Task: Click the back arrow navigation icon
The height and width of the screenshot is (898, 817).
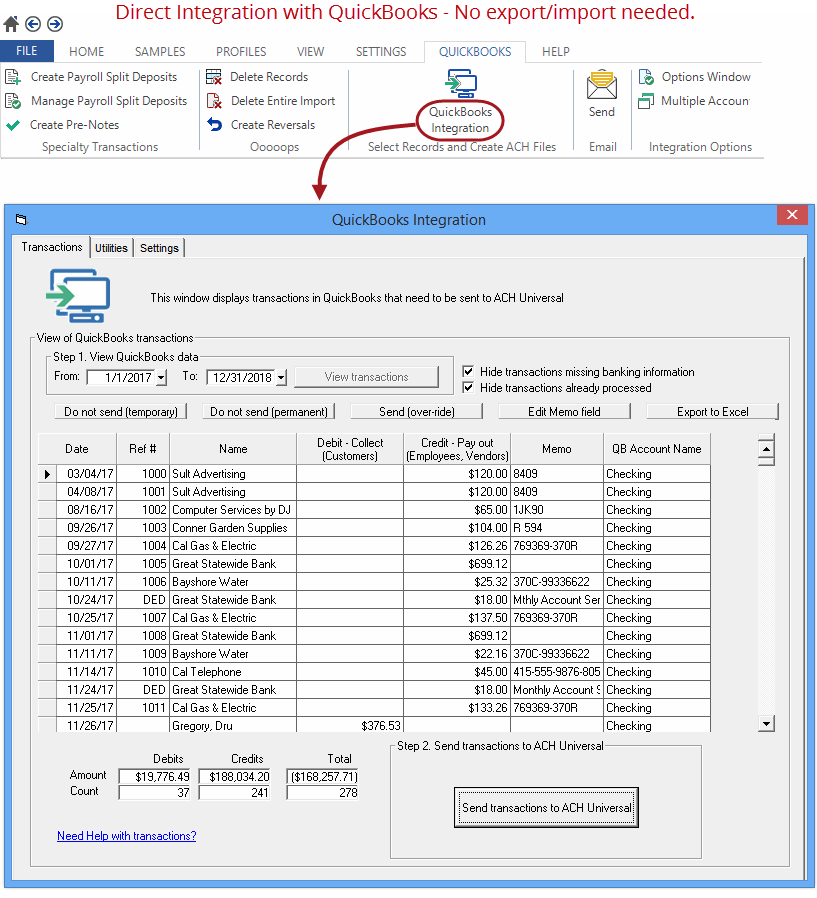Action: [33, 23]
